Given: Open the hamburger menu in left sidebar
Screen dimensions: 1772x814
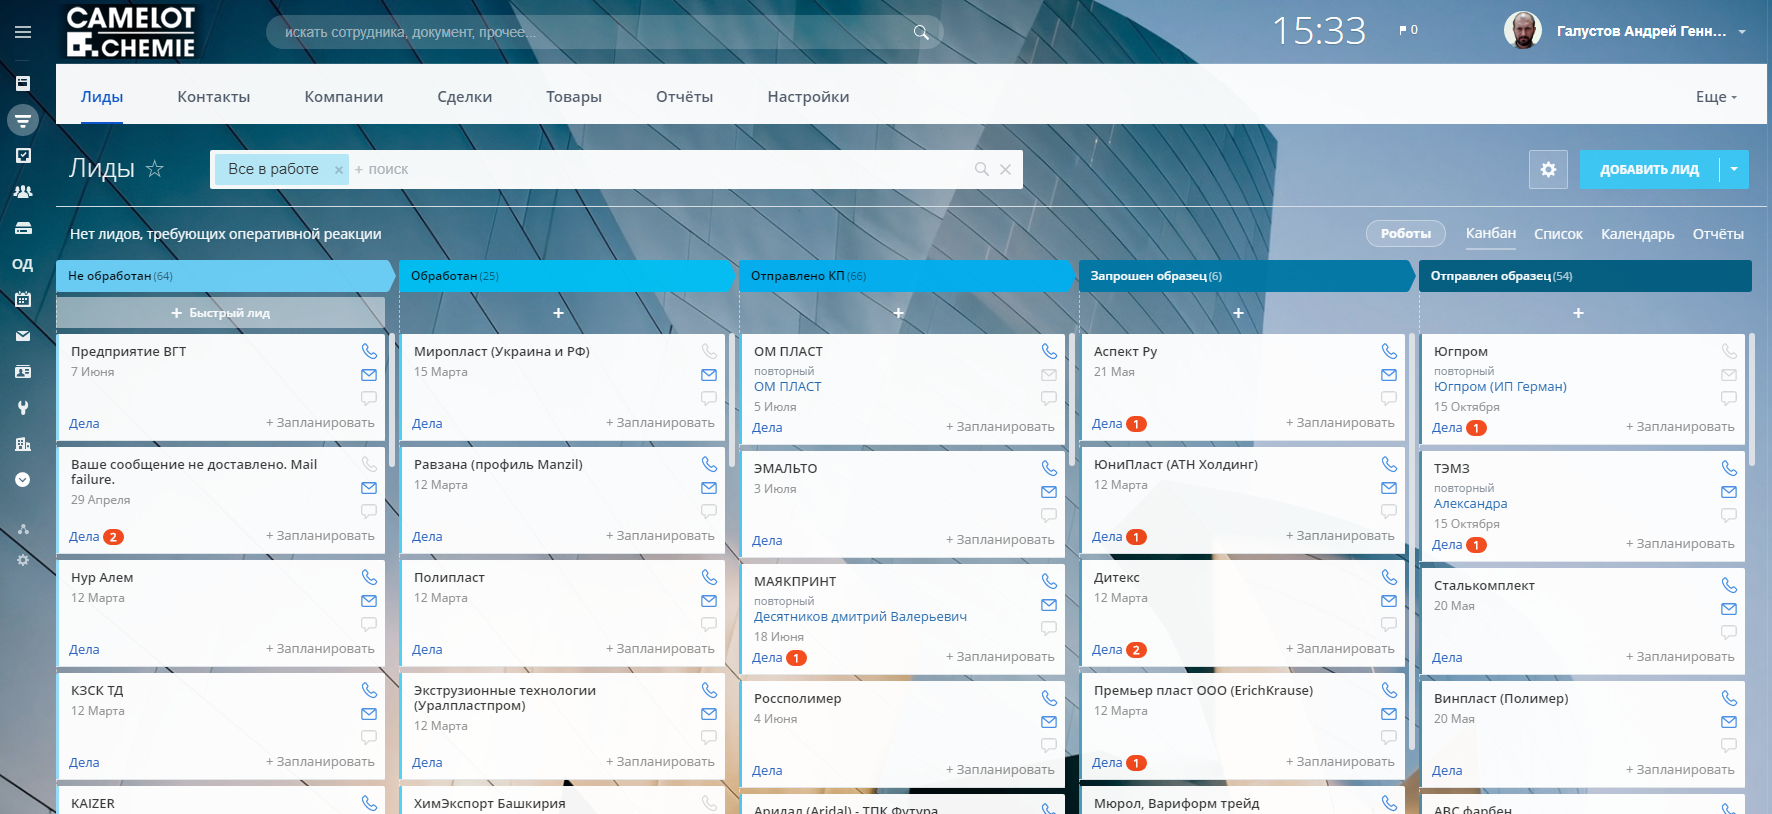Looking at the screenshot, I should point(23,32).
